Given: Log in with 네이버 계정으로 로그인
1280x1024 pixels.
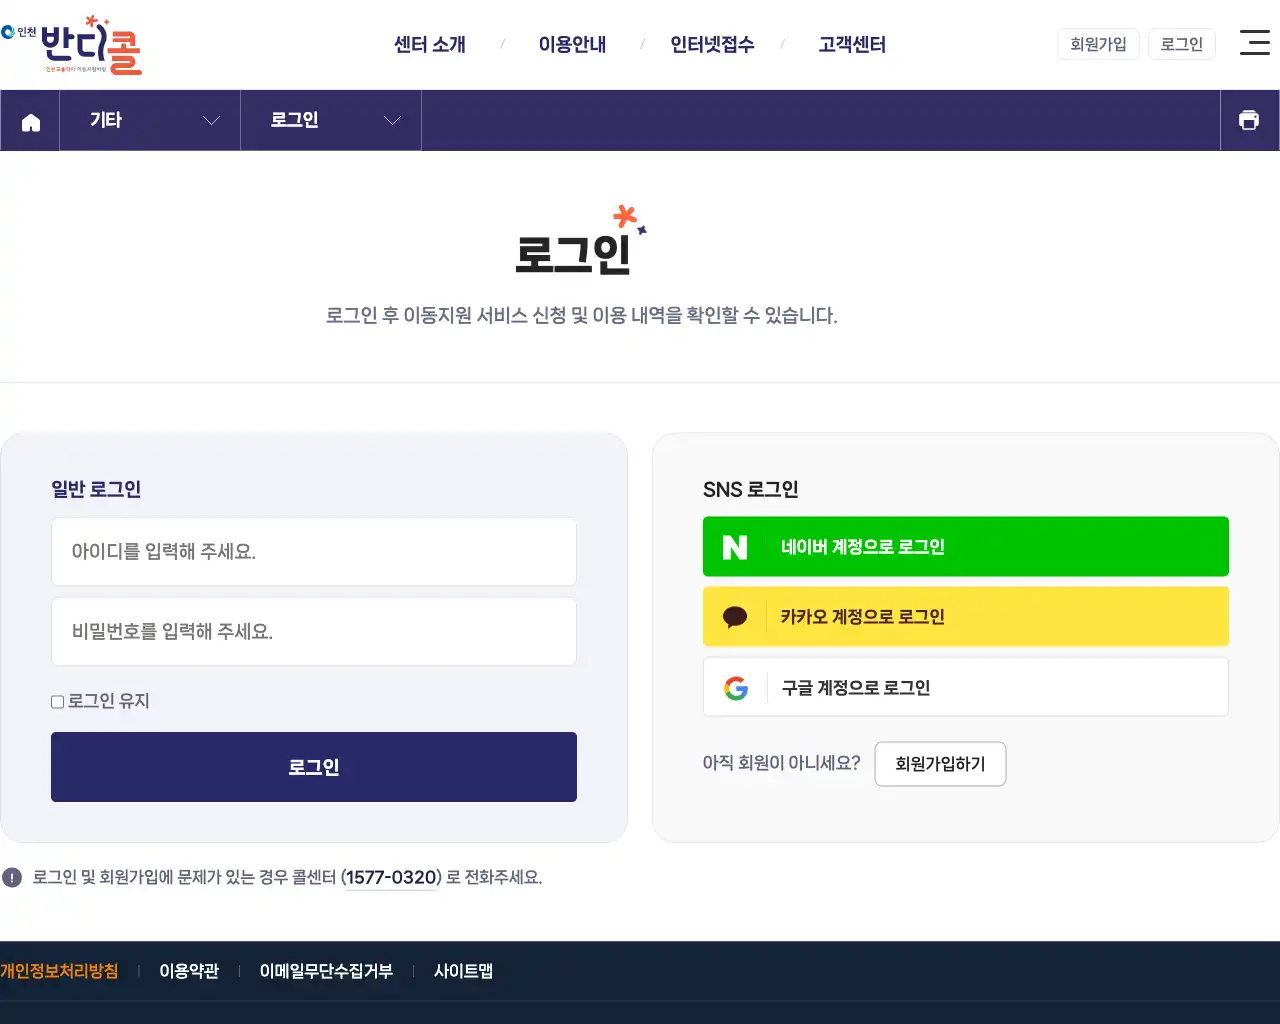Looking at the screenshot, I should [x=966, y=547].
